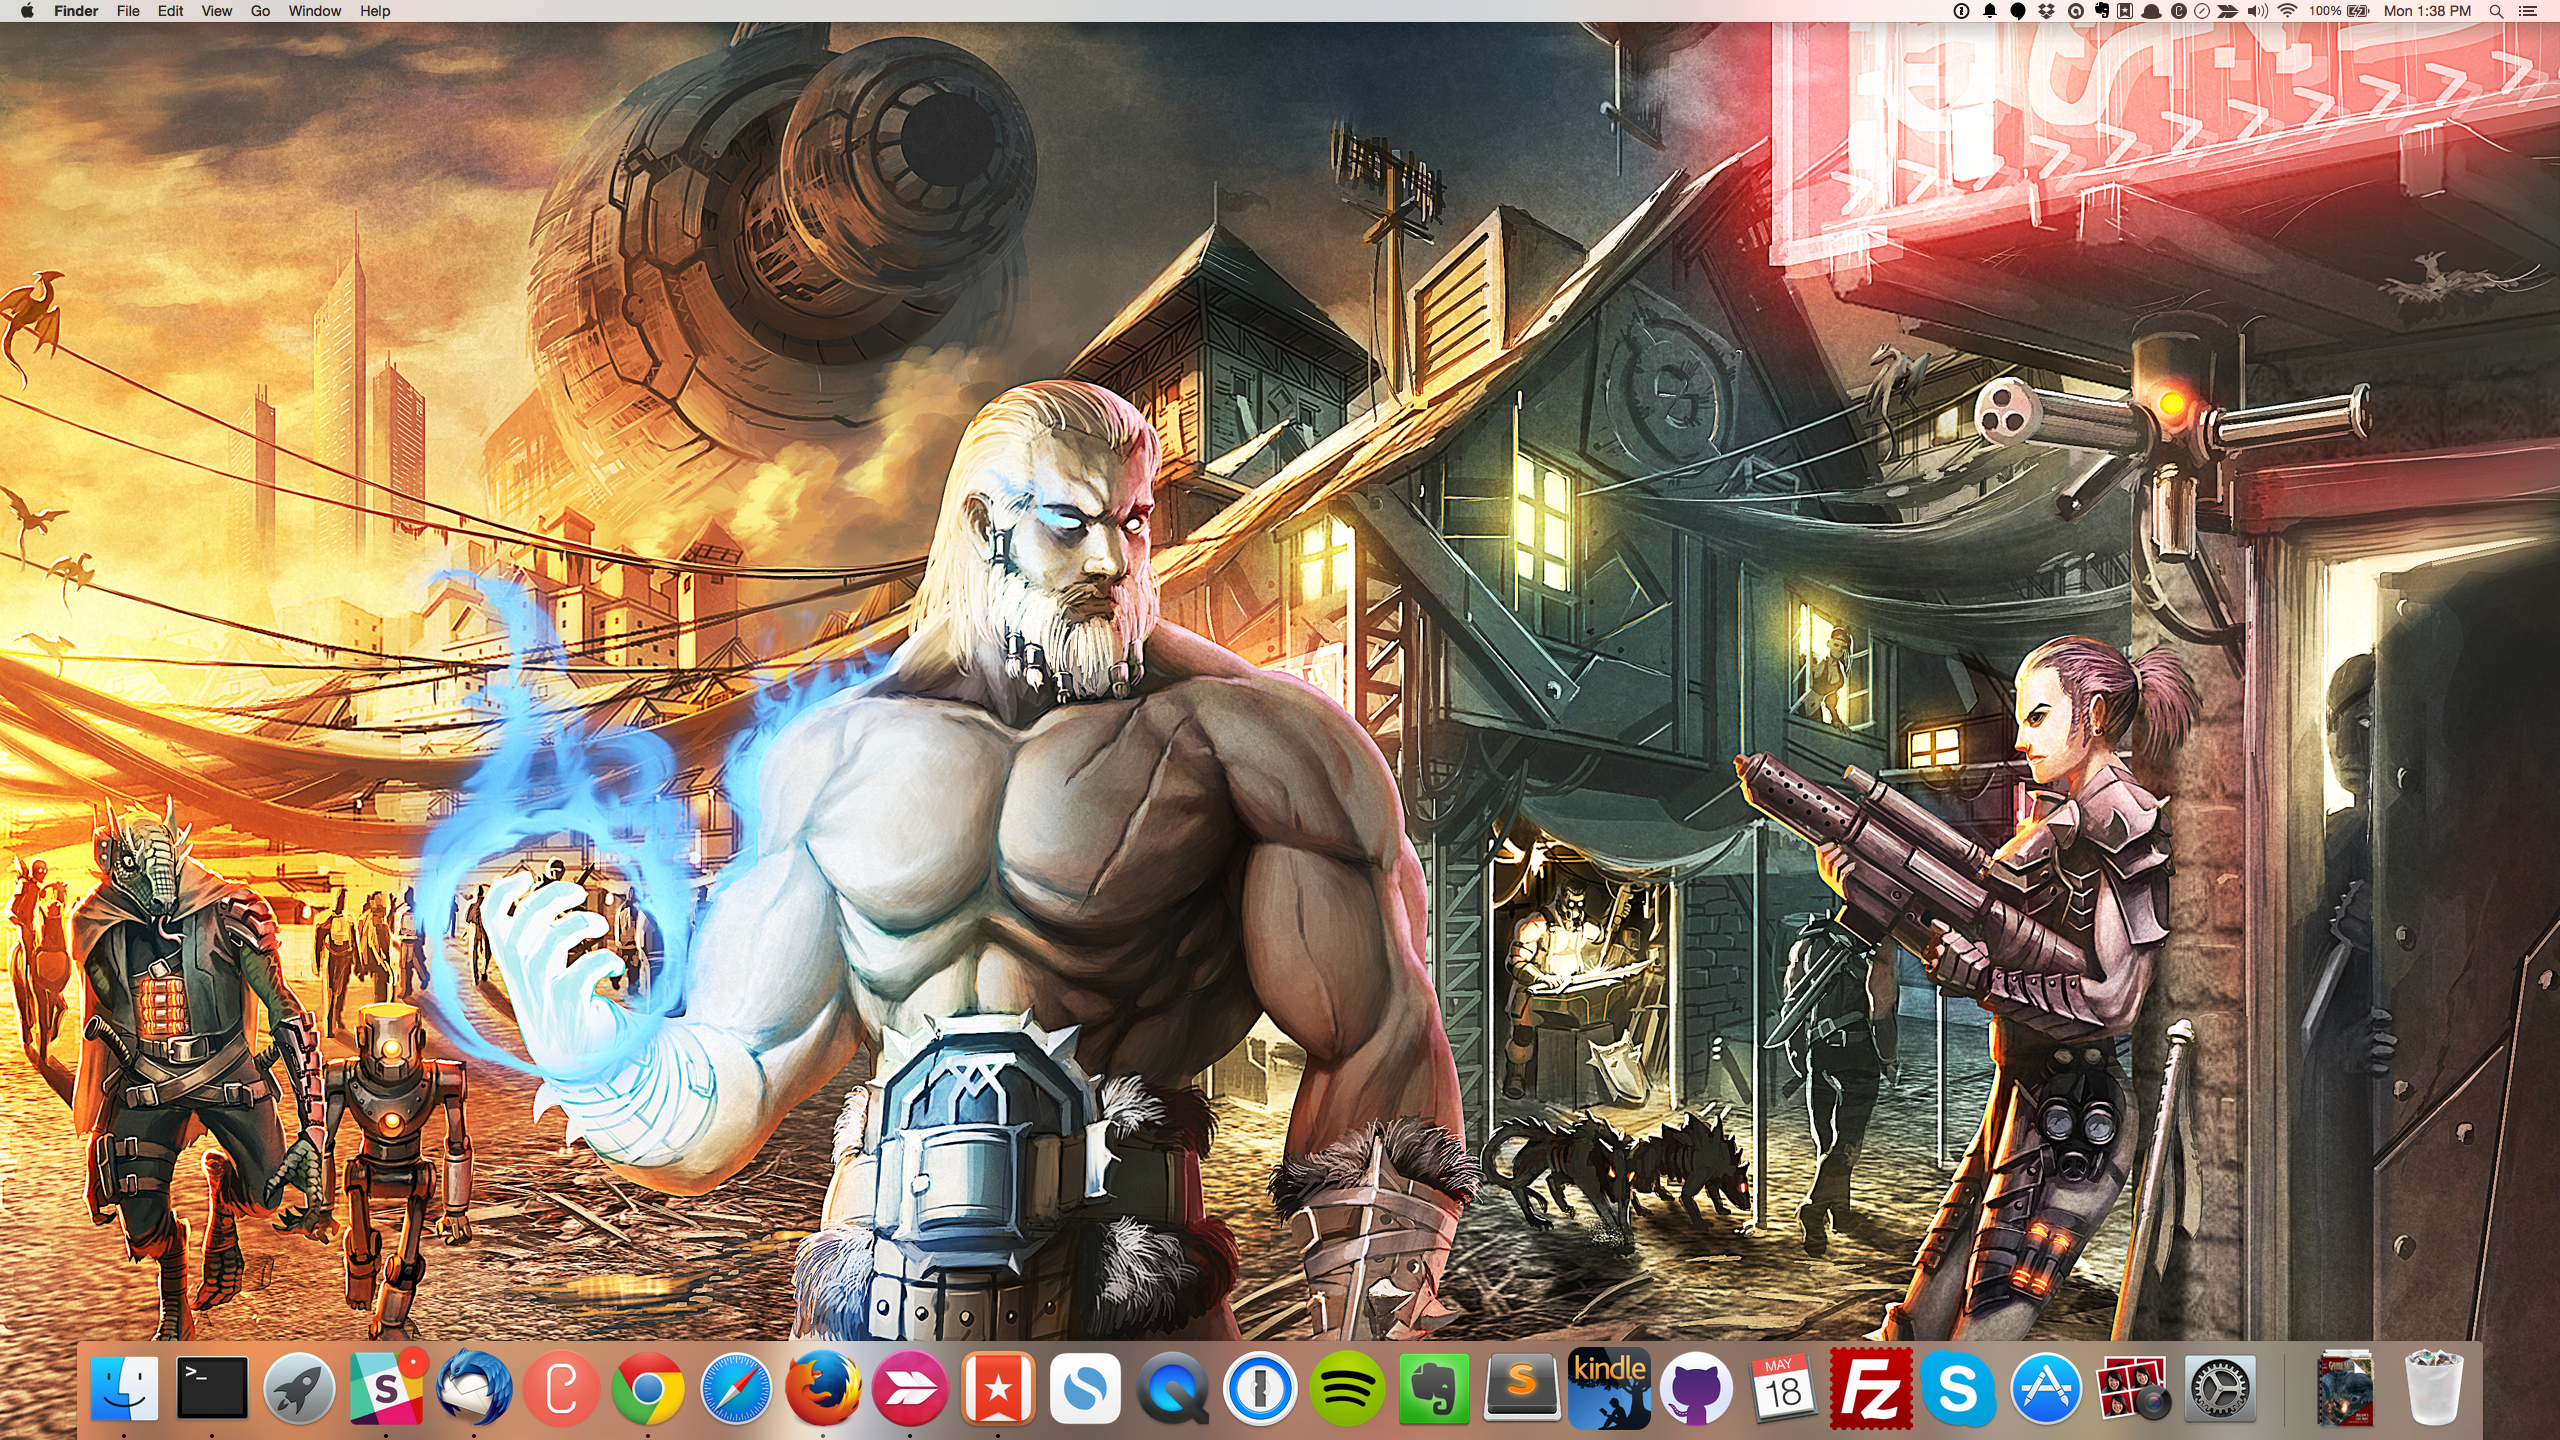Open the Thunderbird mail app
This screenshot has height=1440, width=2560.
pyautogui.click(x=474, y=1387)
